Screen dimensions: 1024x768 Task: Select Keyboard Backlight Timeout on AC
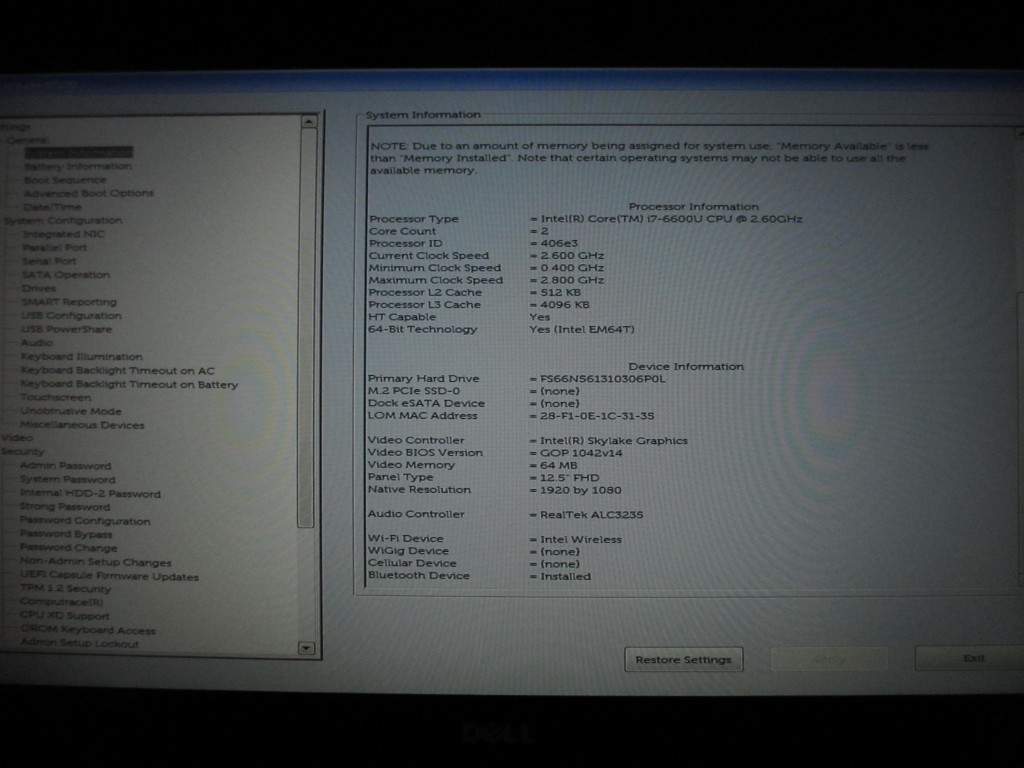tap(118, 370)
